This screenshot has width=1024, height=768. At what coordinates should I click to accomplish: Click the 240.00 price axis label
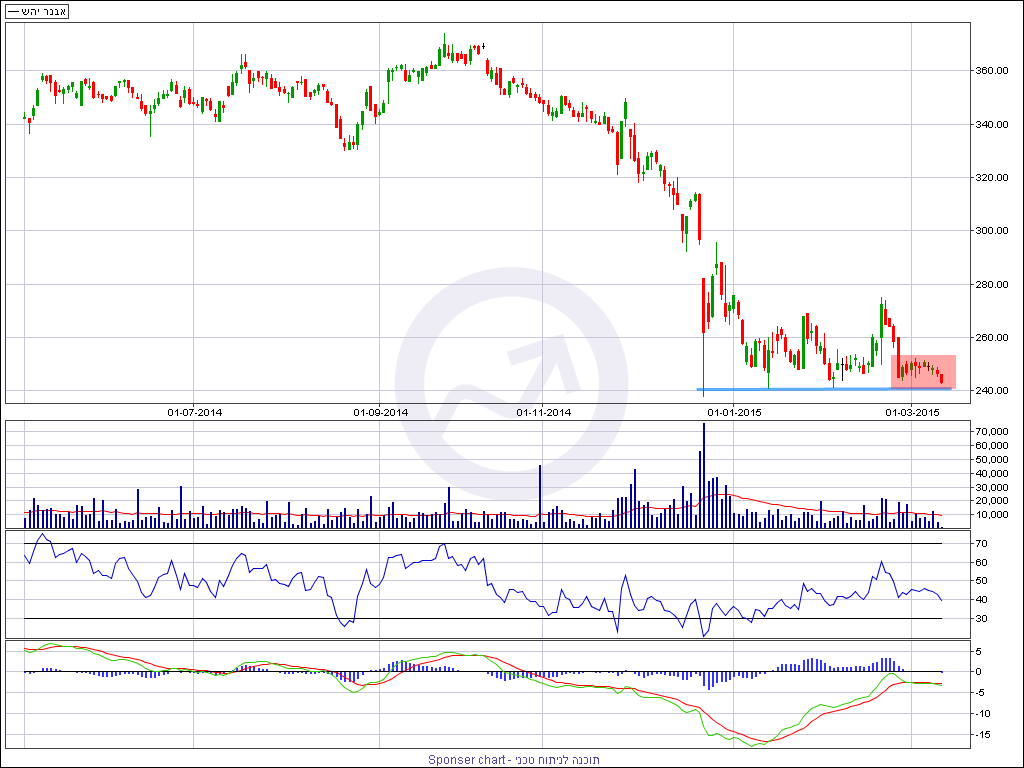[x=992, y=391]
